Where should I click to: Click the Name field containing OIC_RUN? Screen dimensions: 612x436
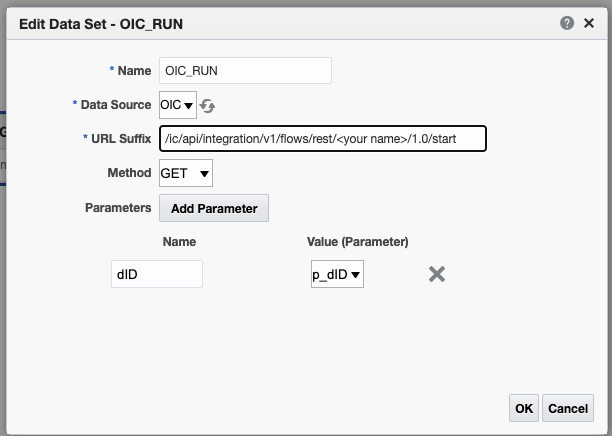[x=245, y=71]
